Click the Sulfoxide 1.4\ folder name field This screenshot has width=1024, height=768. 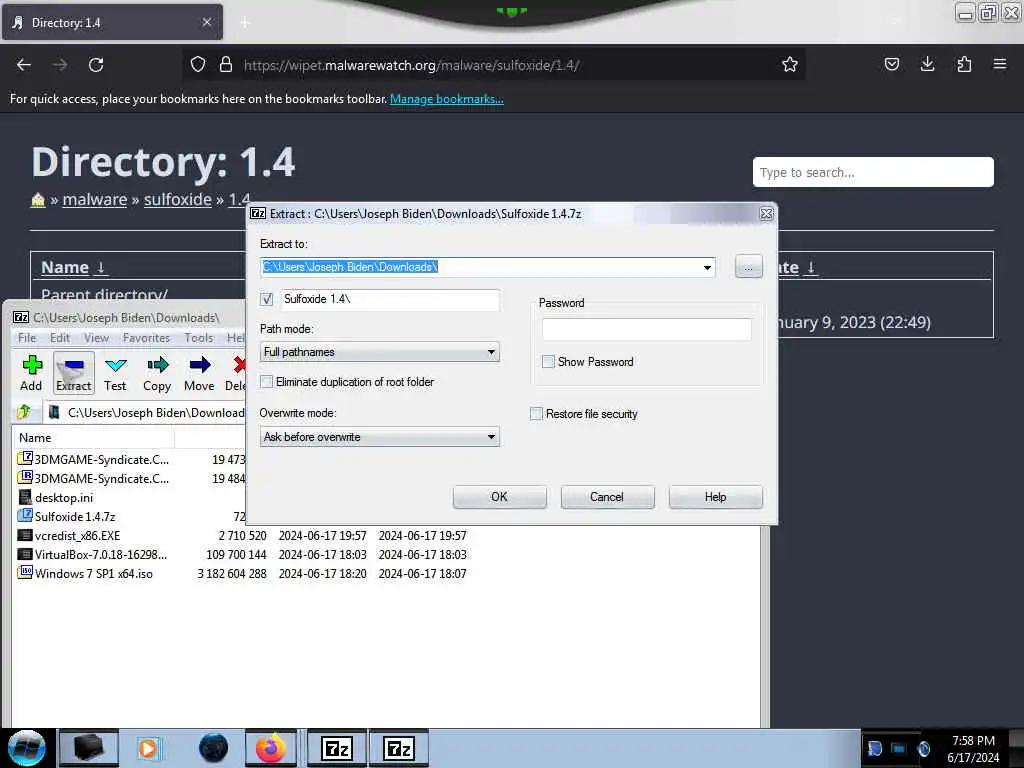[x=391, y=299]
